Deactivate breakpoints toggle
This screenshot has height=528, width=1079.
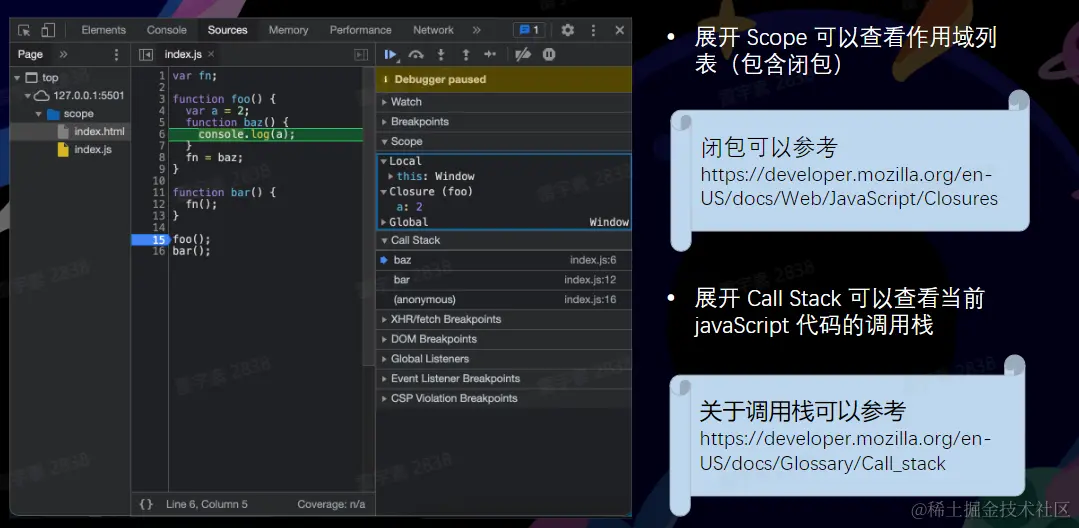[523, 54]
